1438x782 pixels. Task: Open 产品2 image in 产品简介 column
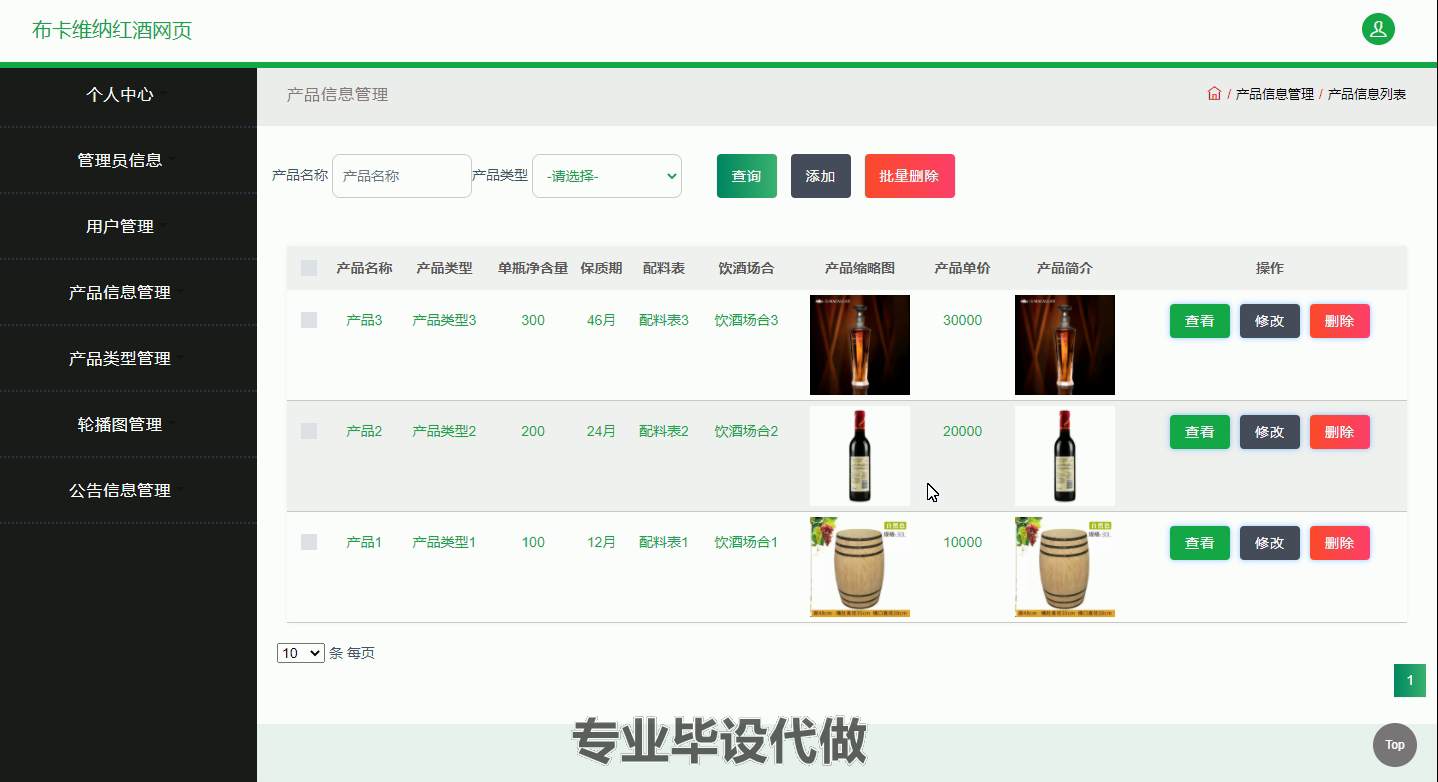click(x=1065, y=456)
